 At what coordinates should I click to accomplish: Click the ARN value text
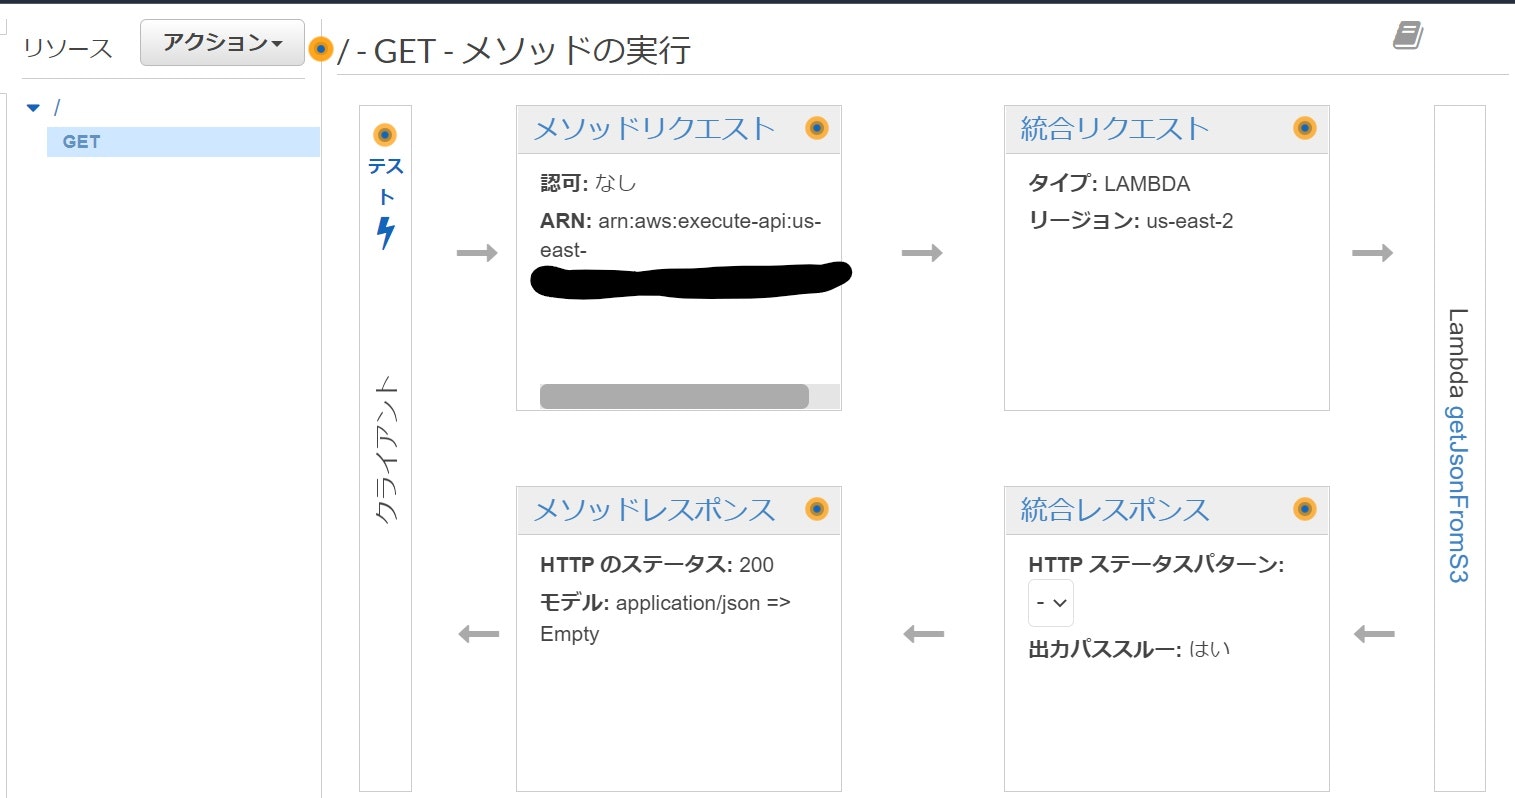coord(680,236)
